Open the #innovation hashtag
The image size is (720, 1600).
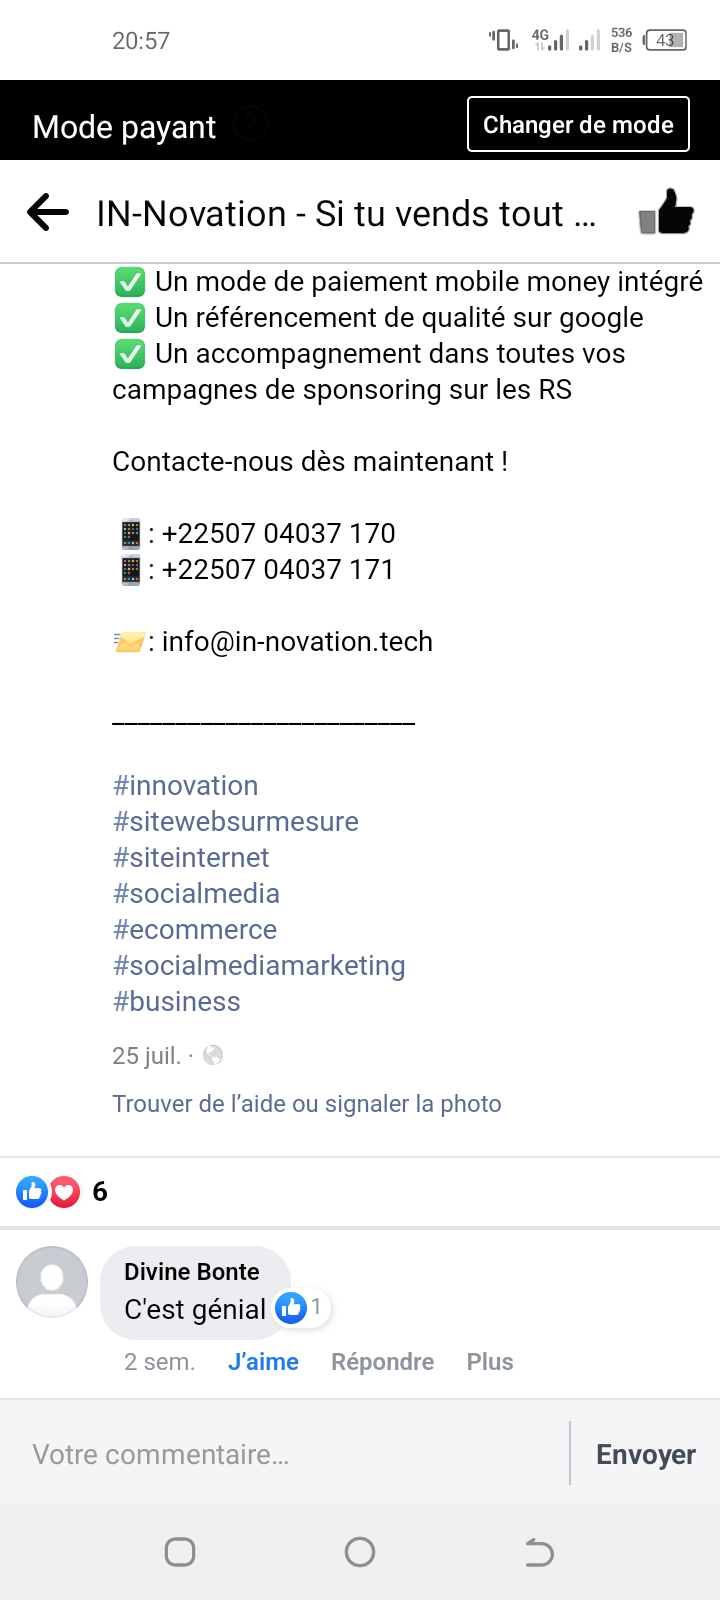[x=186, y=786]
